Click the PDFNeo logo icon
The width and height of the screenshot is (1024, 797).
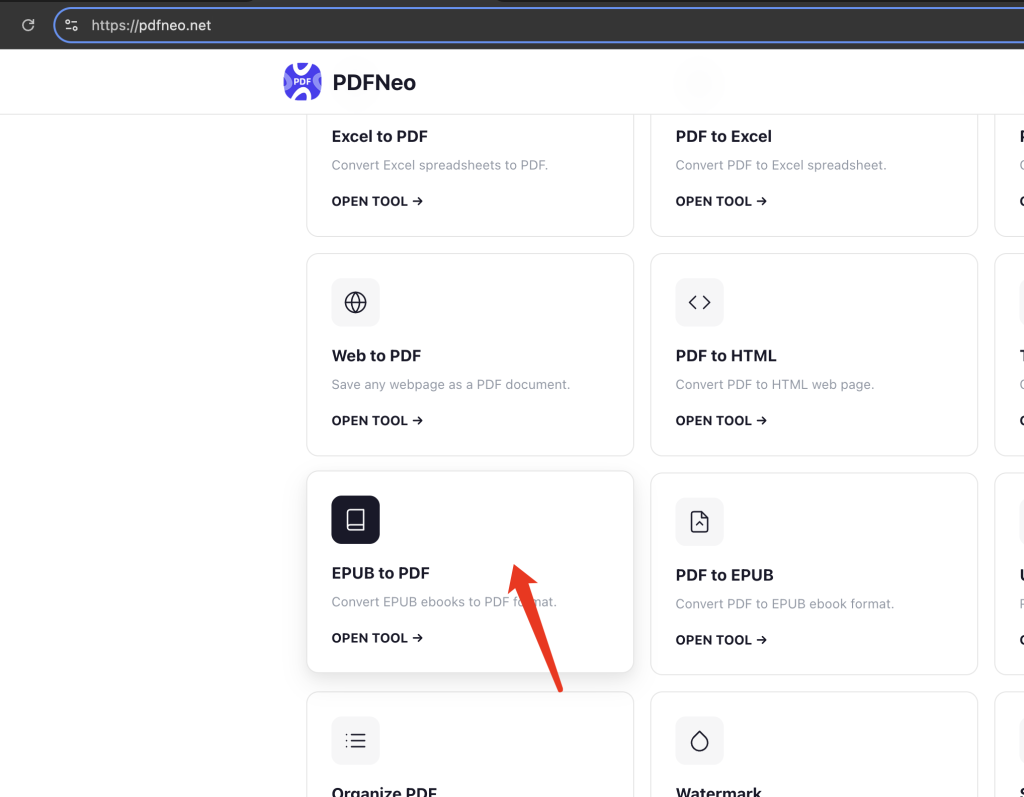pyautogui.click(x=302, y=82)
